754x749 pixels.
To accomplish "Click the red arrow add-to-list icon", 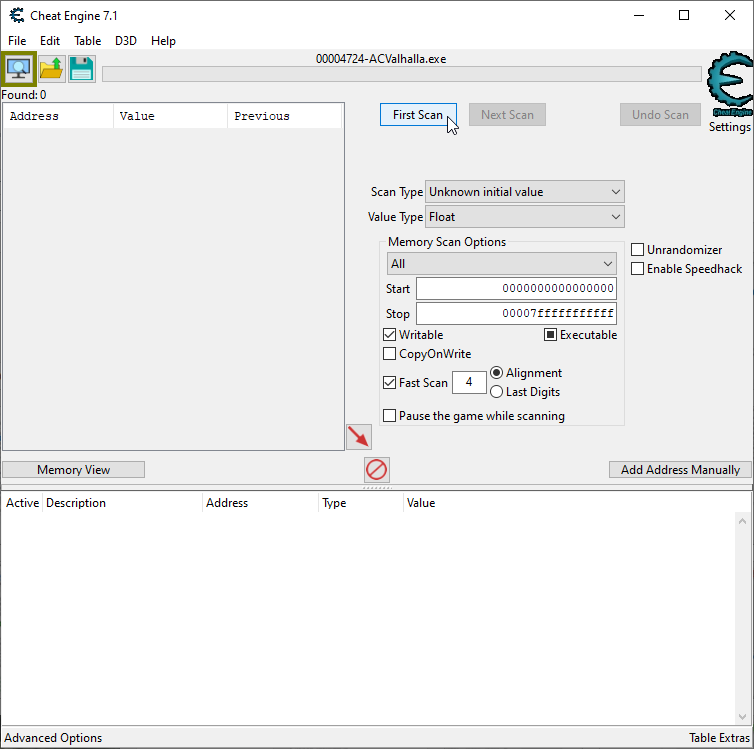I will click(x=358, y=437).
